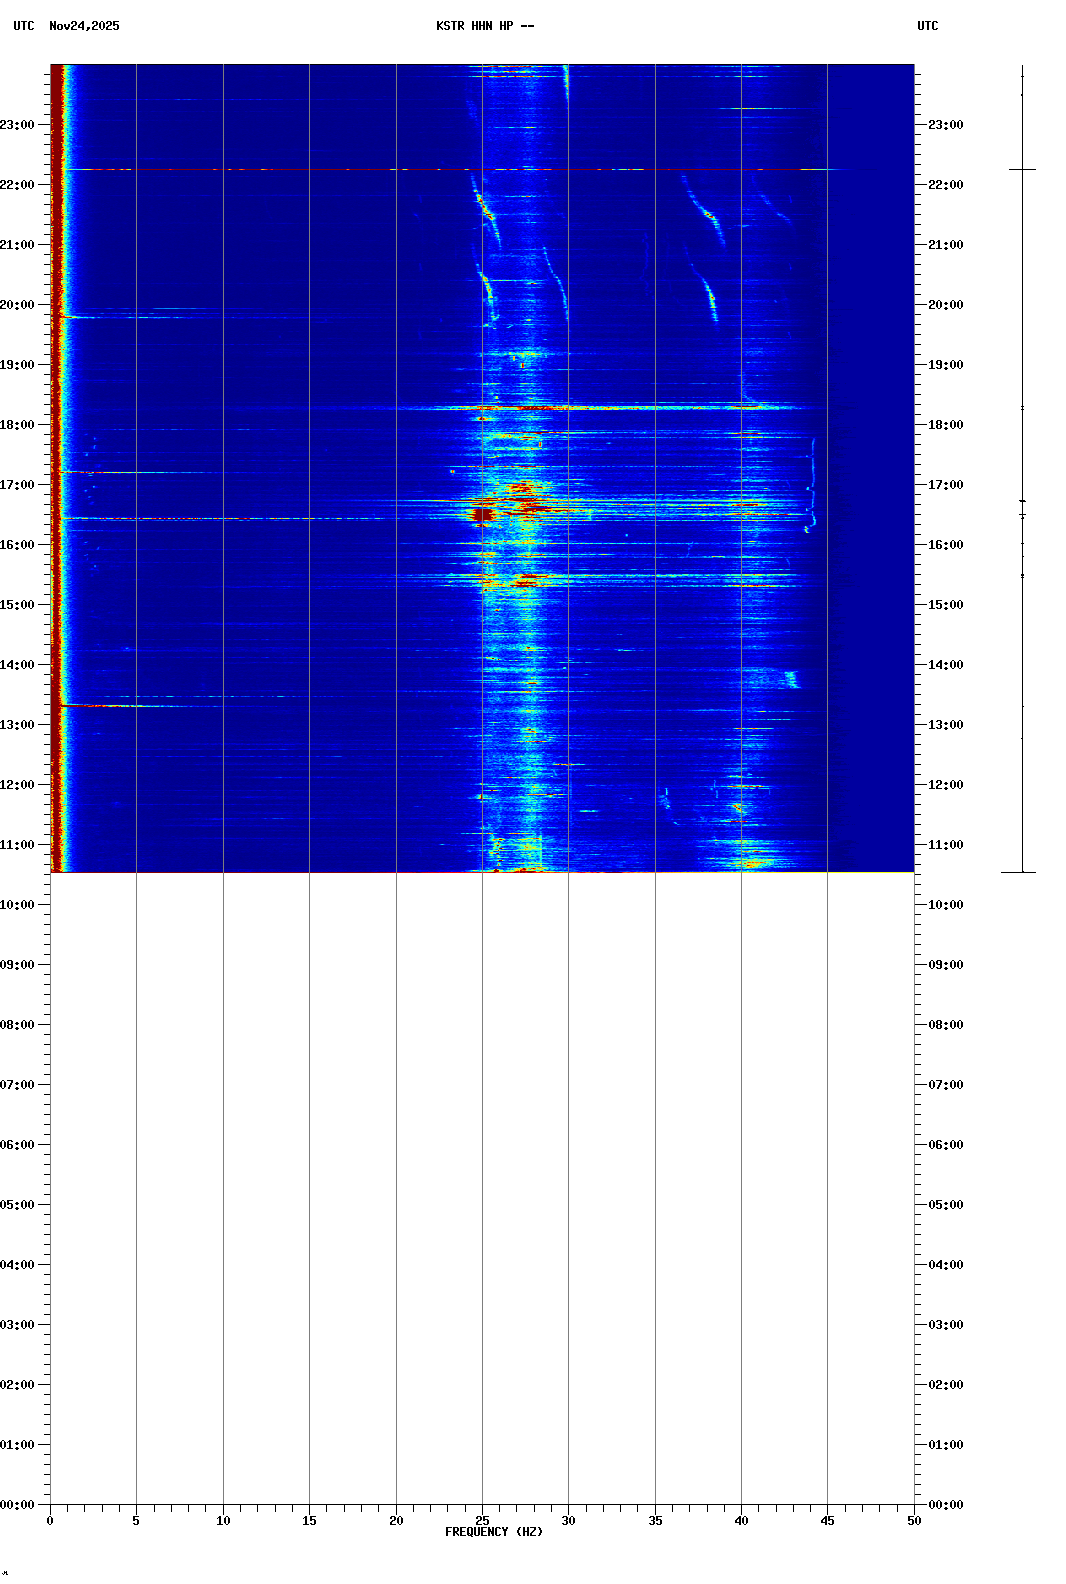The image size is (1066, 1584).
Task: Click the large crossbar on right amplitude trace
Action: tap(1022, 170)
